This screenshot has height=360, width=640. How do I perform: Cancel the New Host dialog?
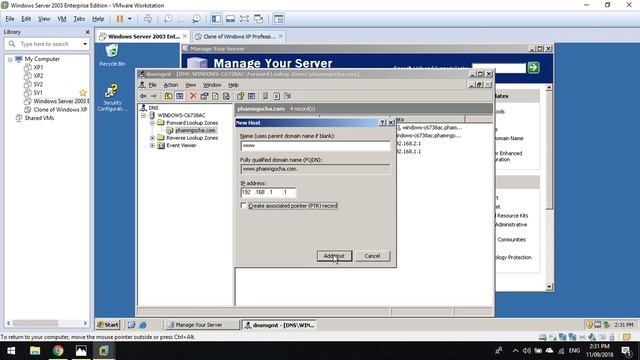[x=372, y=256]
